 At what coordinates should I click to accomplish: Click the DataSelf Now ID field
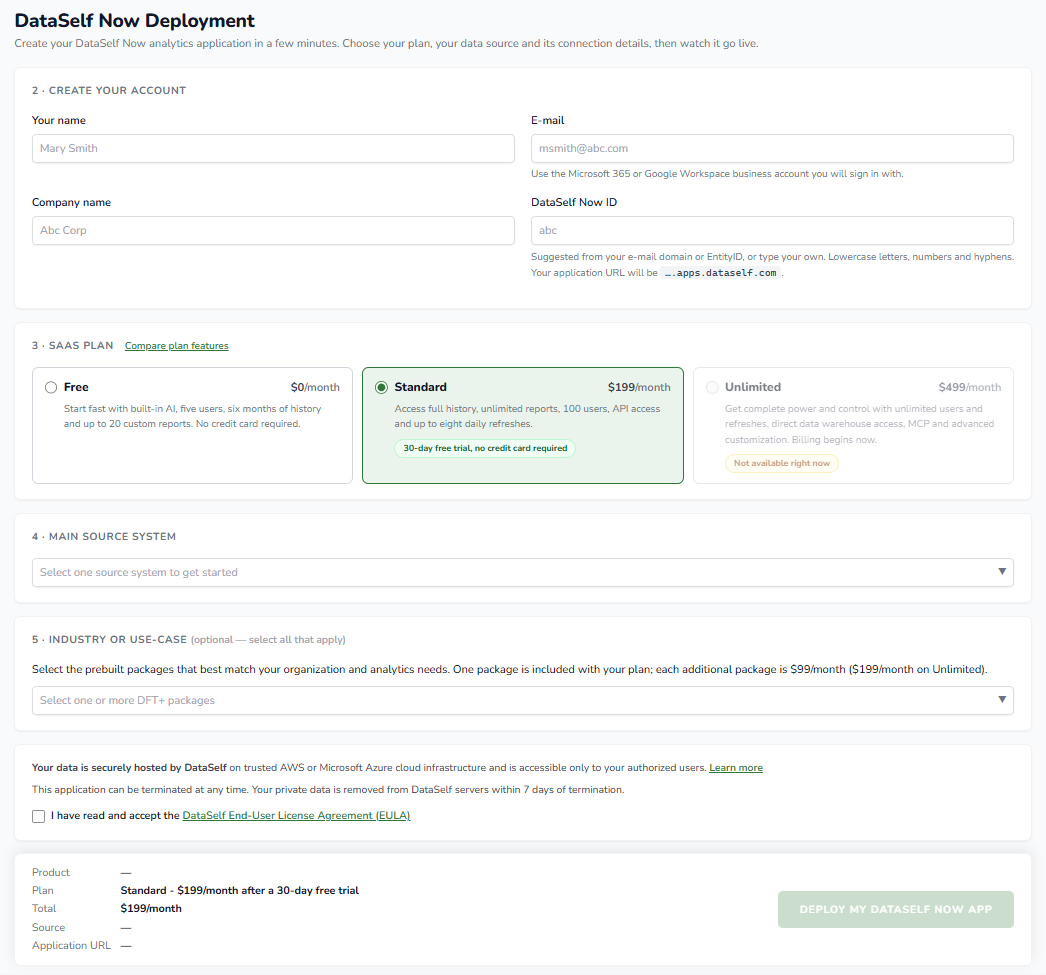[x=772, y=230]
